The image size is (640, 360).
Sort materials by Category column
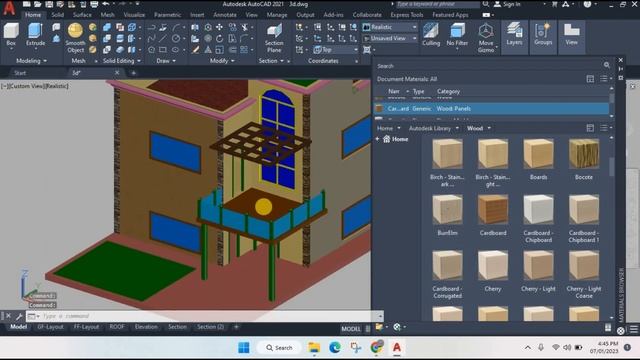tap(448, 91)
